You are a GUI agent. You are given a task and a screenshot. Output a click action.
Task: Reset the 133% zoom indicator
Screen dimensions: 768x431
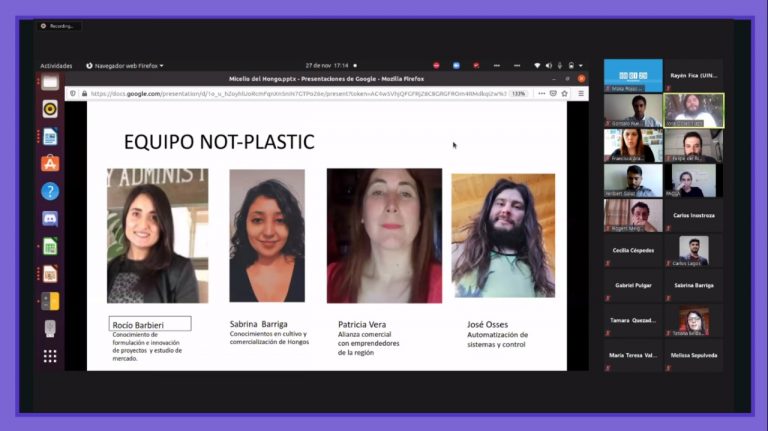pos(518,94)
